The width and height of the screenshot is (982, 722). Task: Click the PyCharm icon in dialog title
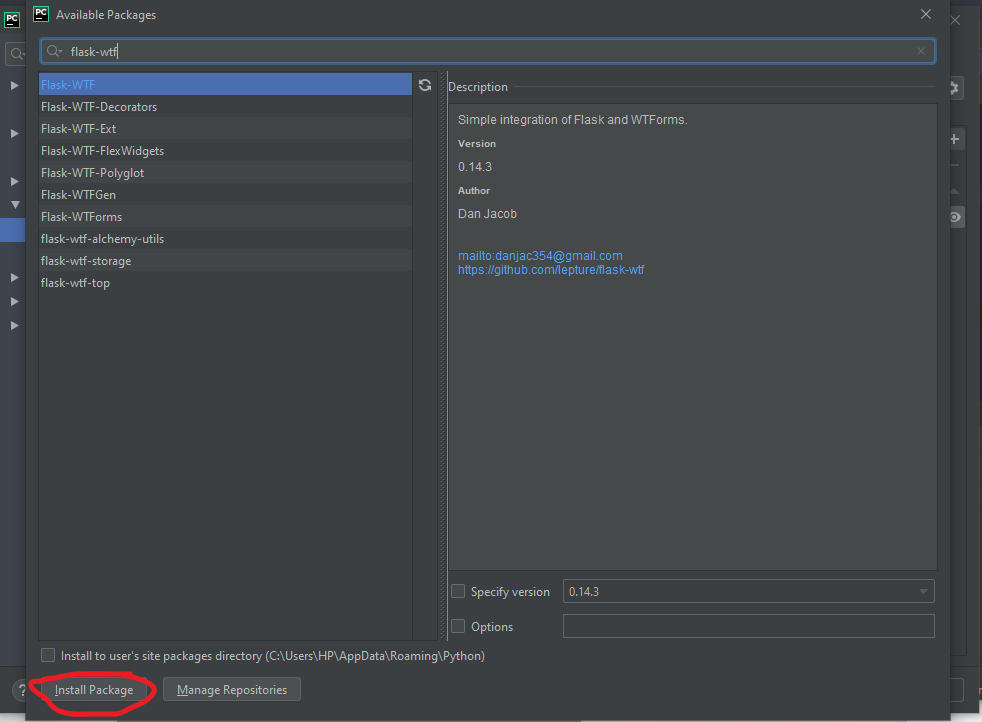tap(41, 14)
